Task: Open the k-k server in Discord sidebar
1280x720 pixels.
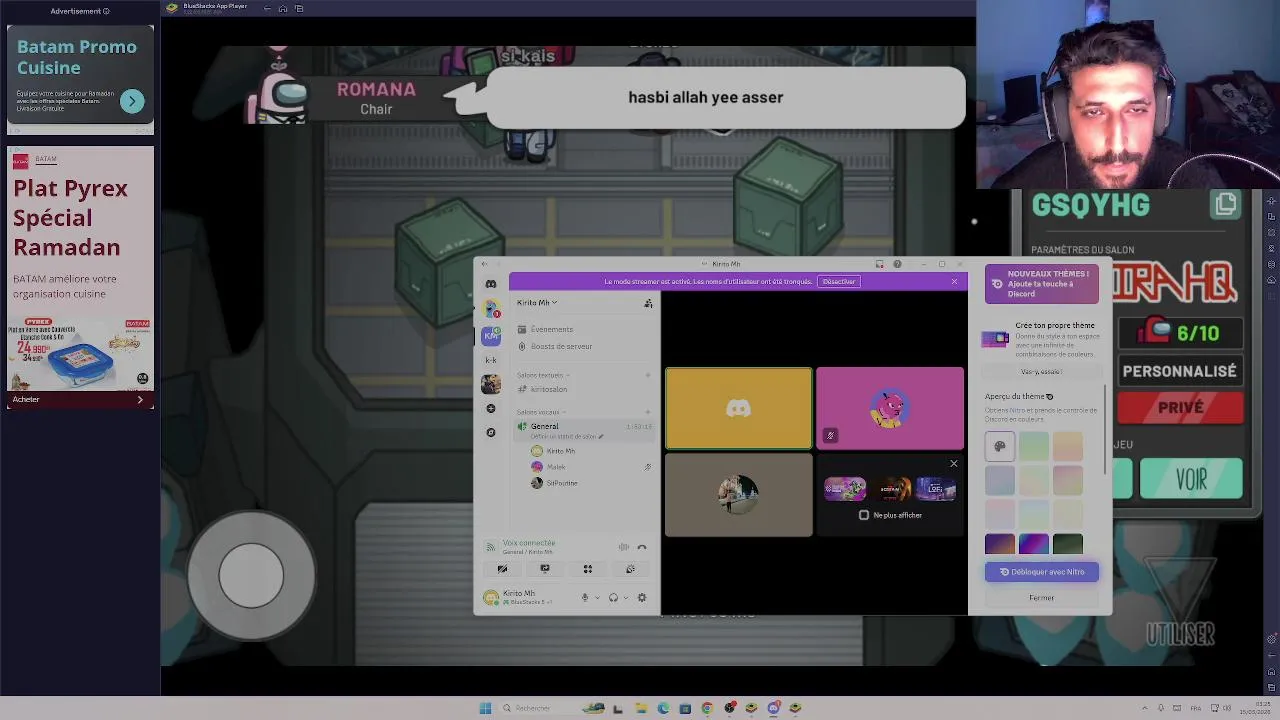Action: click(x=491, y=360)
